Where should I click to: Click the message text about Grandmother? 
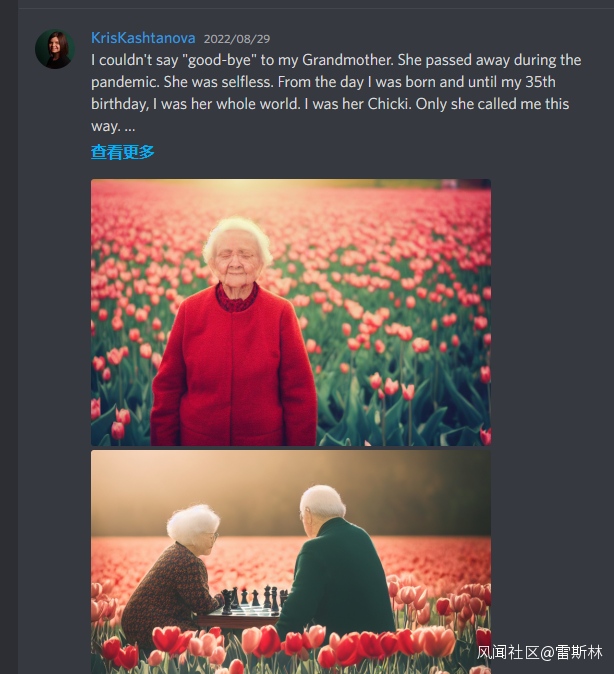(x=336, y=93)
